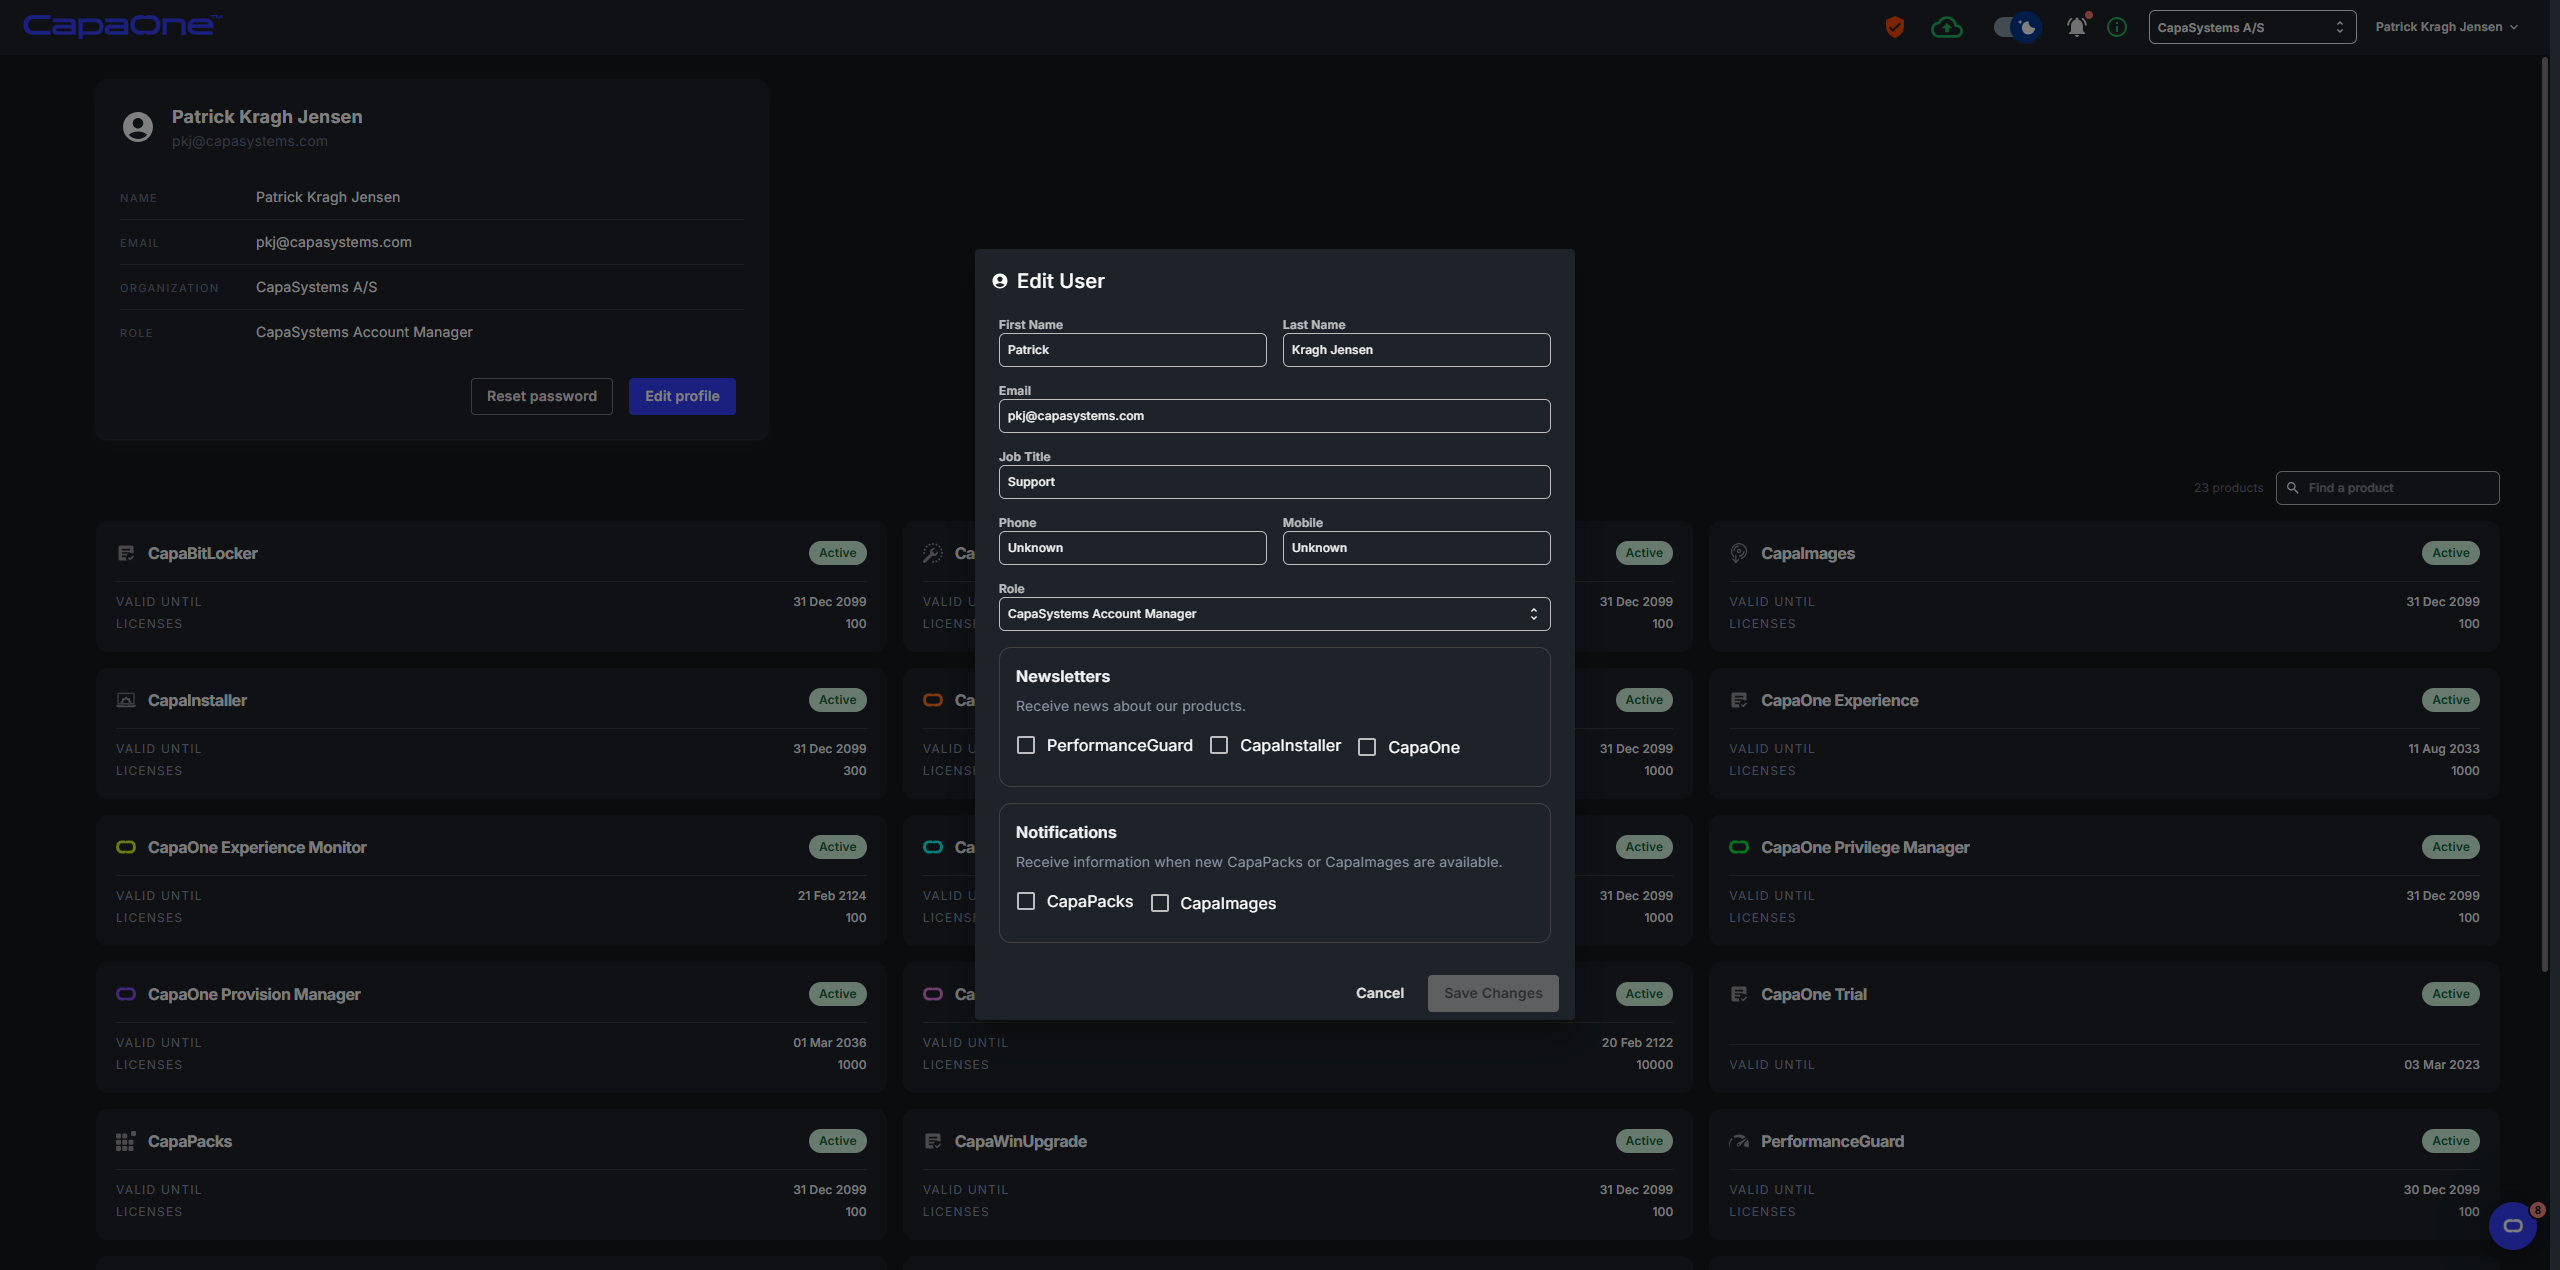The image size is (2560, 1270).
Task: Click the '10000' licenses value
Action: pos(1654,1065)
